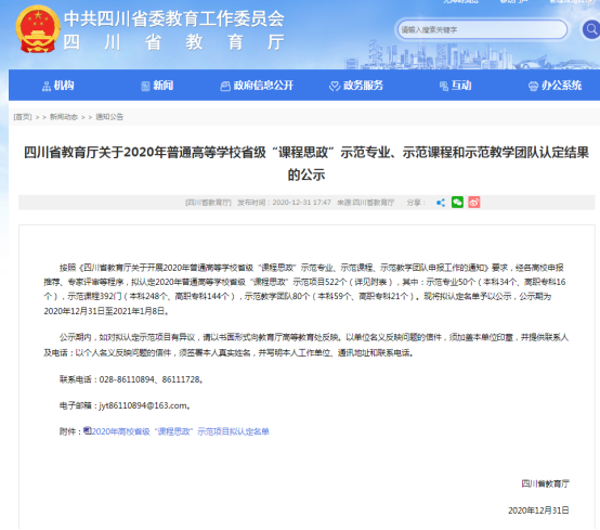Screen dimensions: 600x530
Task: Click the blue share icon
Action: coord(440,202)
